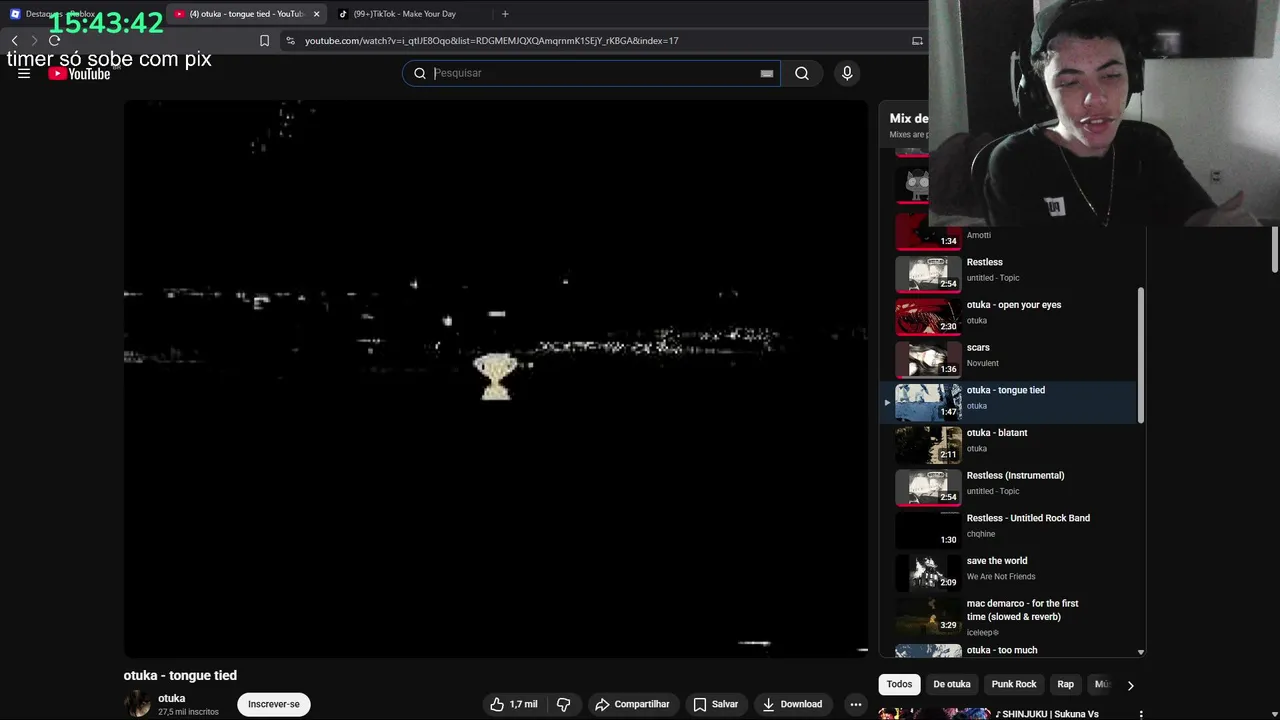Go forward with browser forward arrow
This screenshot has width=1280, height=720.
tap(33, 41)
